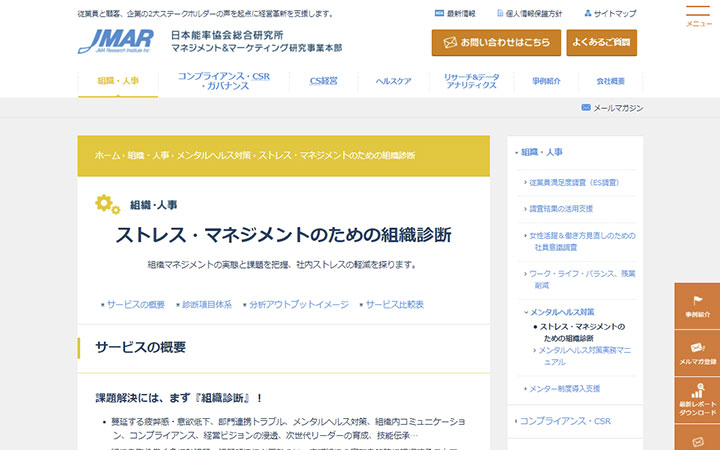
Task: Select リサーチ&データアナリティクス tab
Action: tap(471, 81)
